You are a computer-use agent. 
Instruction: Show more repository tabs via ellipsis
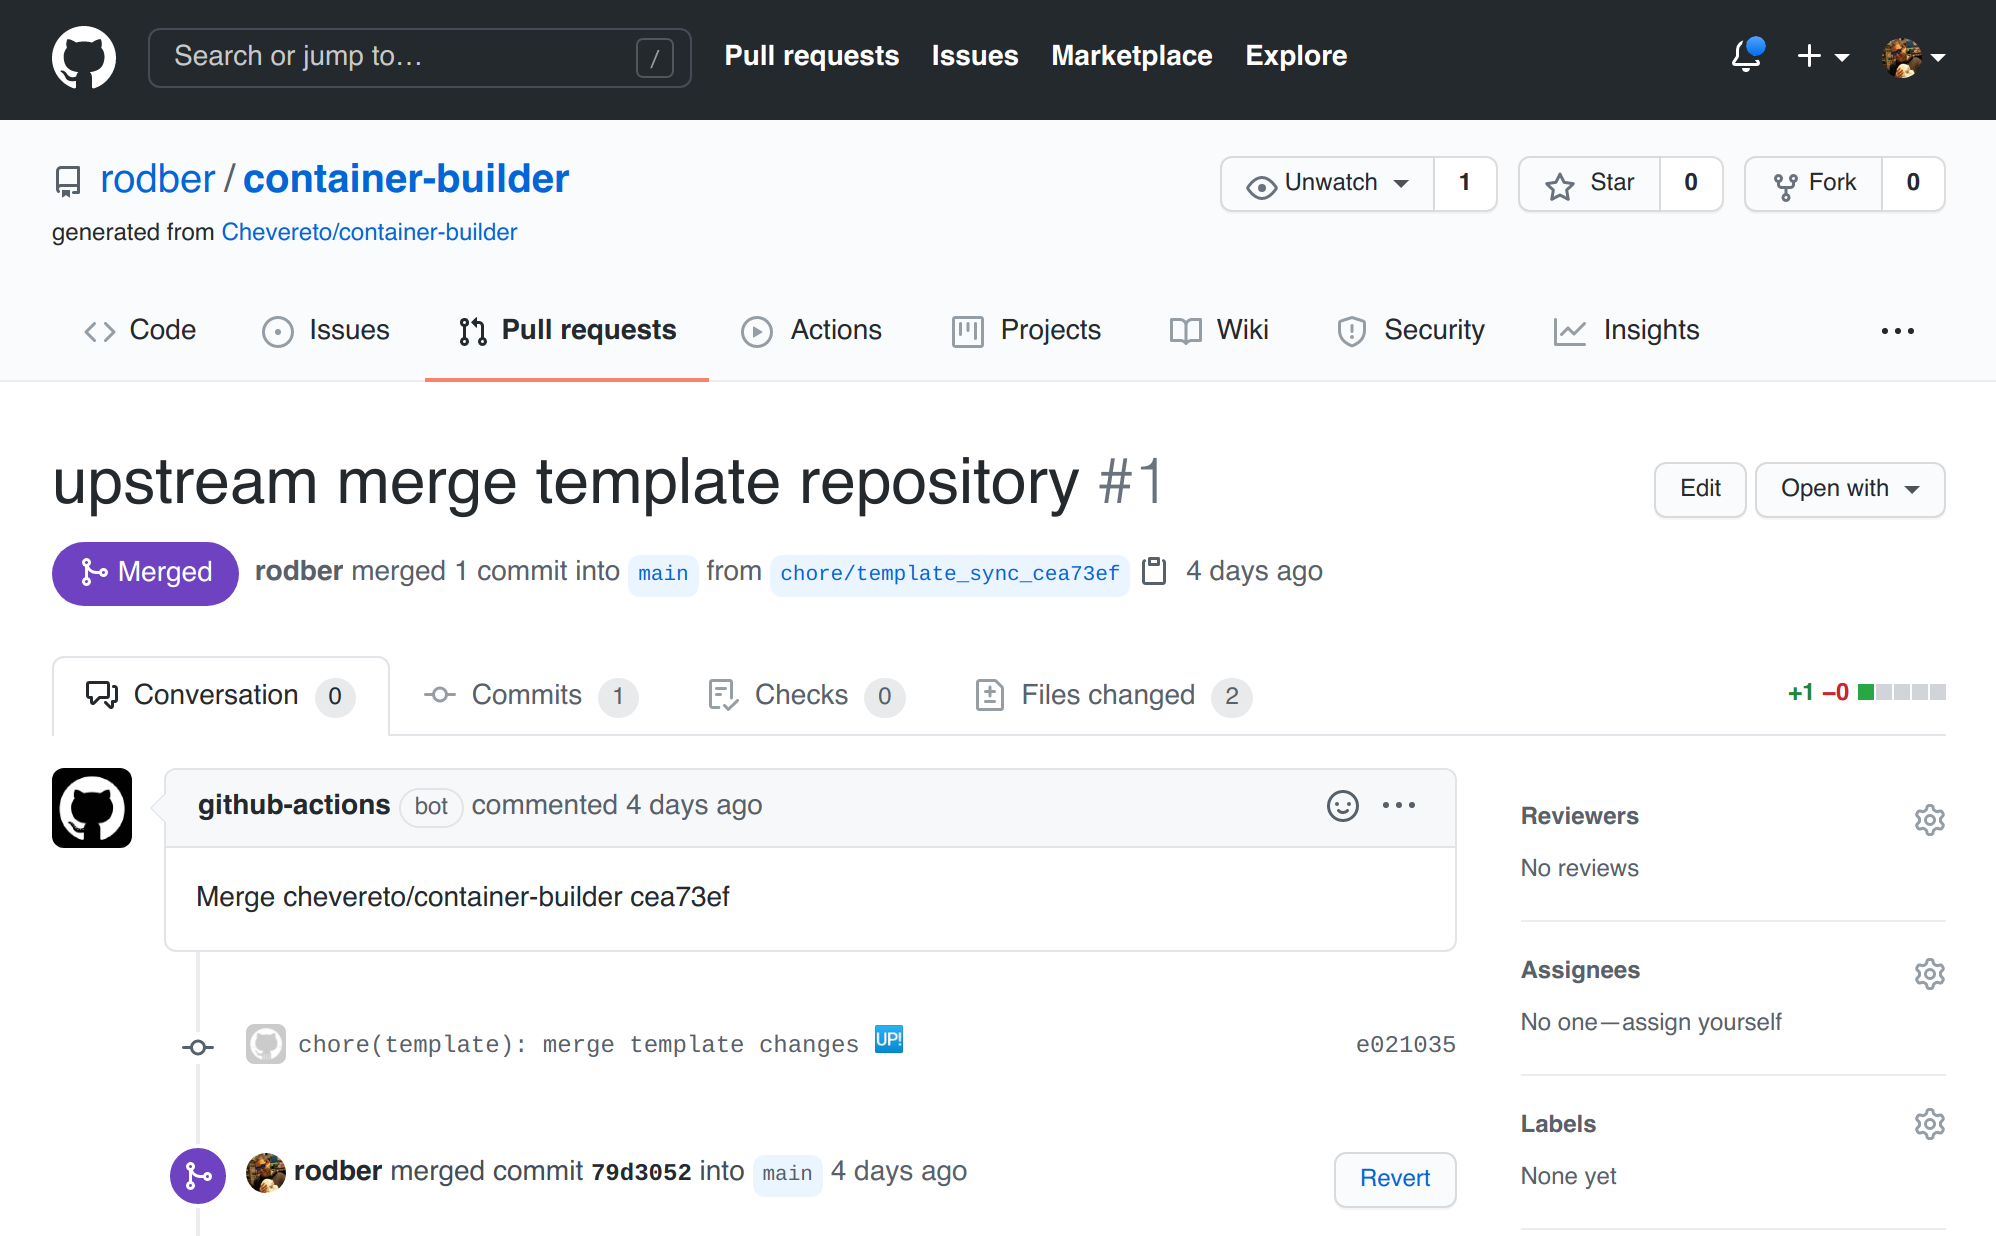pos(1897,331)
